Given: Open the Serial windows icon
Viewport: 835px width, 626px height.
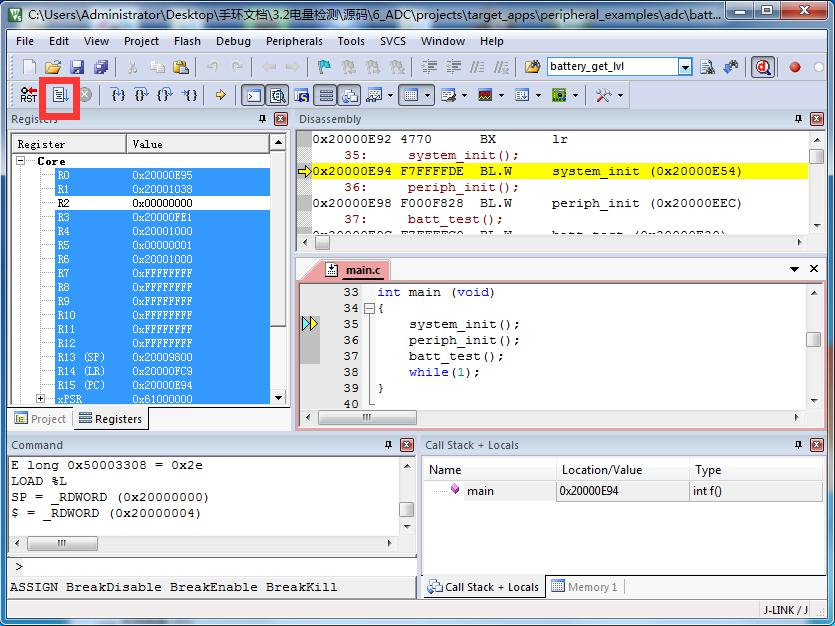Looking at the screenshot, I should [x=448, y=96].
